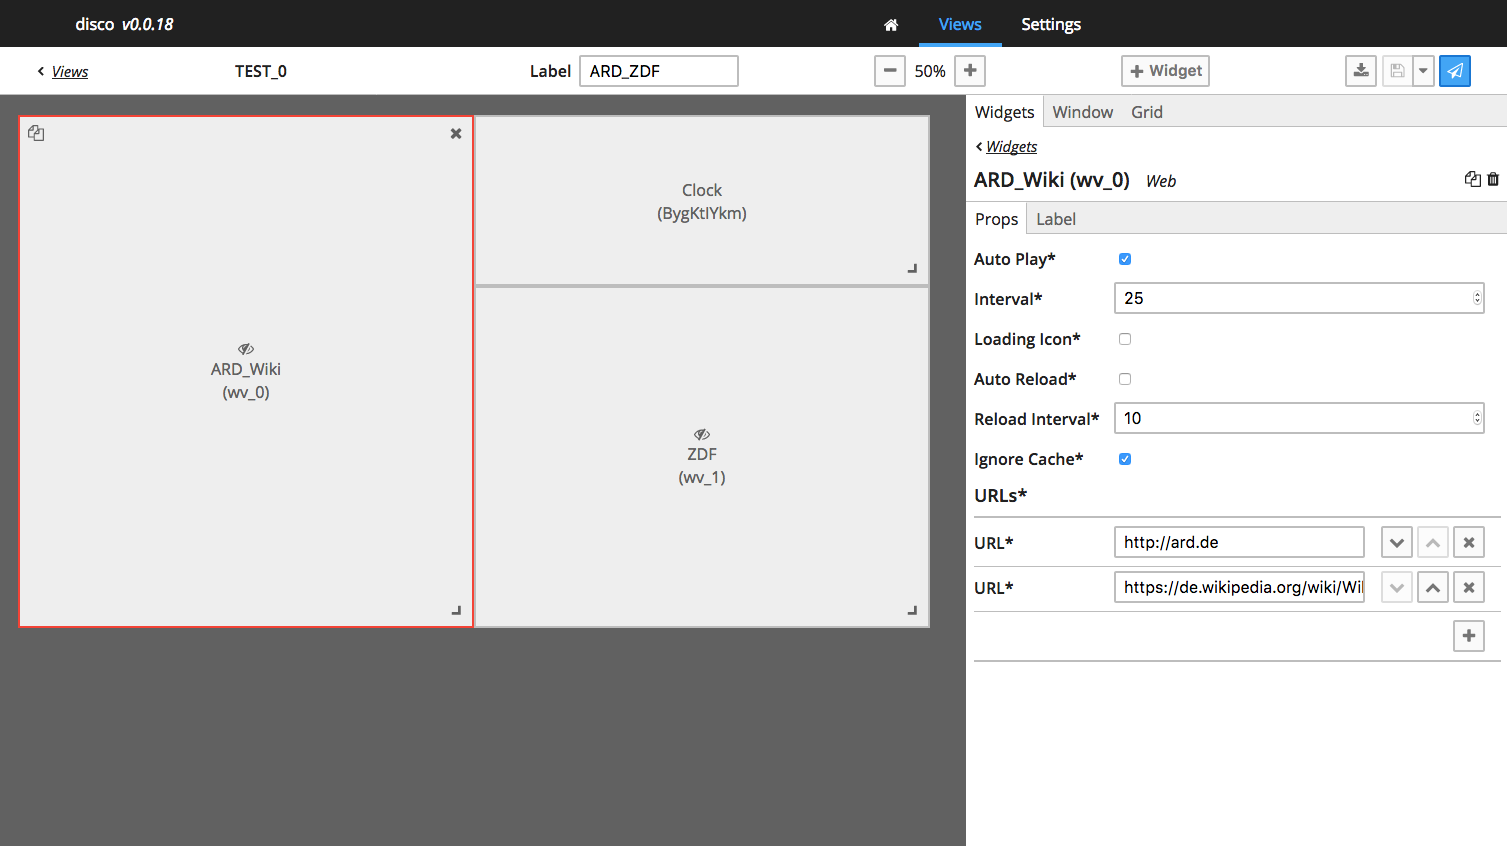
Task: Delete the ARD_Wiki widget with trash icon
Action: point(1493,179)
